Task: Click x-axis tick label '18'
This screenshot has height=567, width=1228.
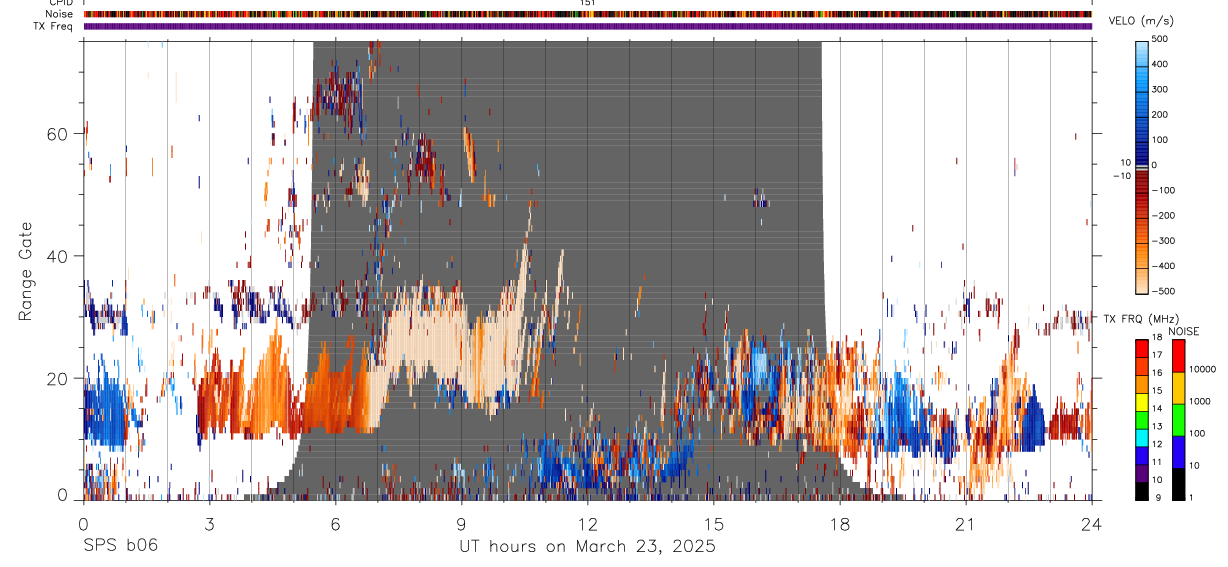Action: tap(839, 524)
